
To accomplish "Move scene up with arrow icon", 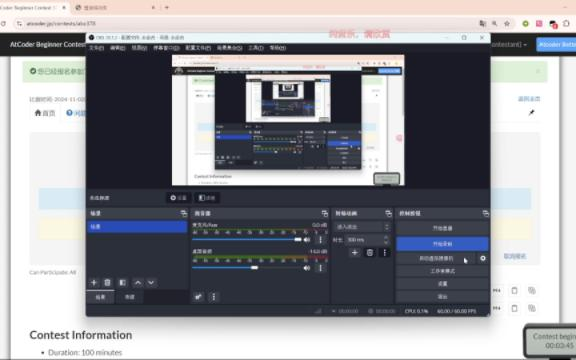I will (x=138, y=282).
